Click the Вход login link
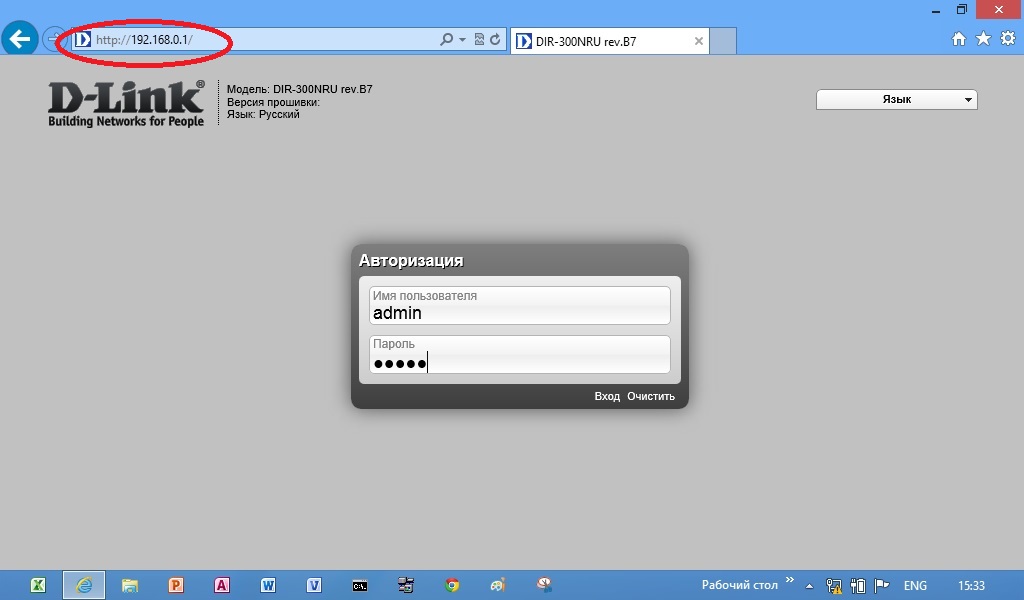This screenshot has width=1024, height=600. [607, 396]
